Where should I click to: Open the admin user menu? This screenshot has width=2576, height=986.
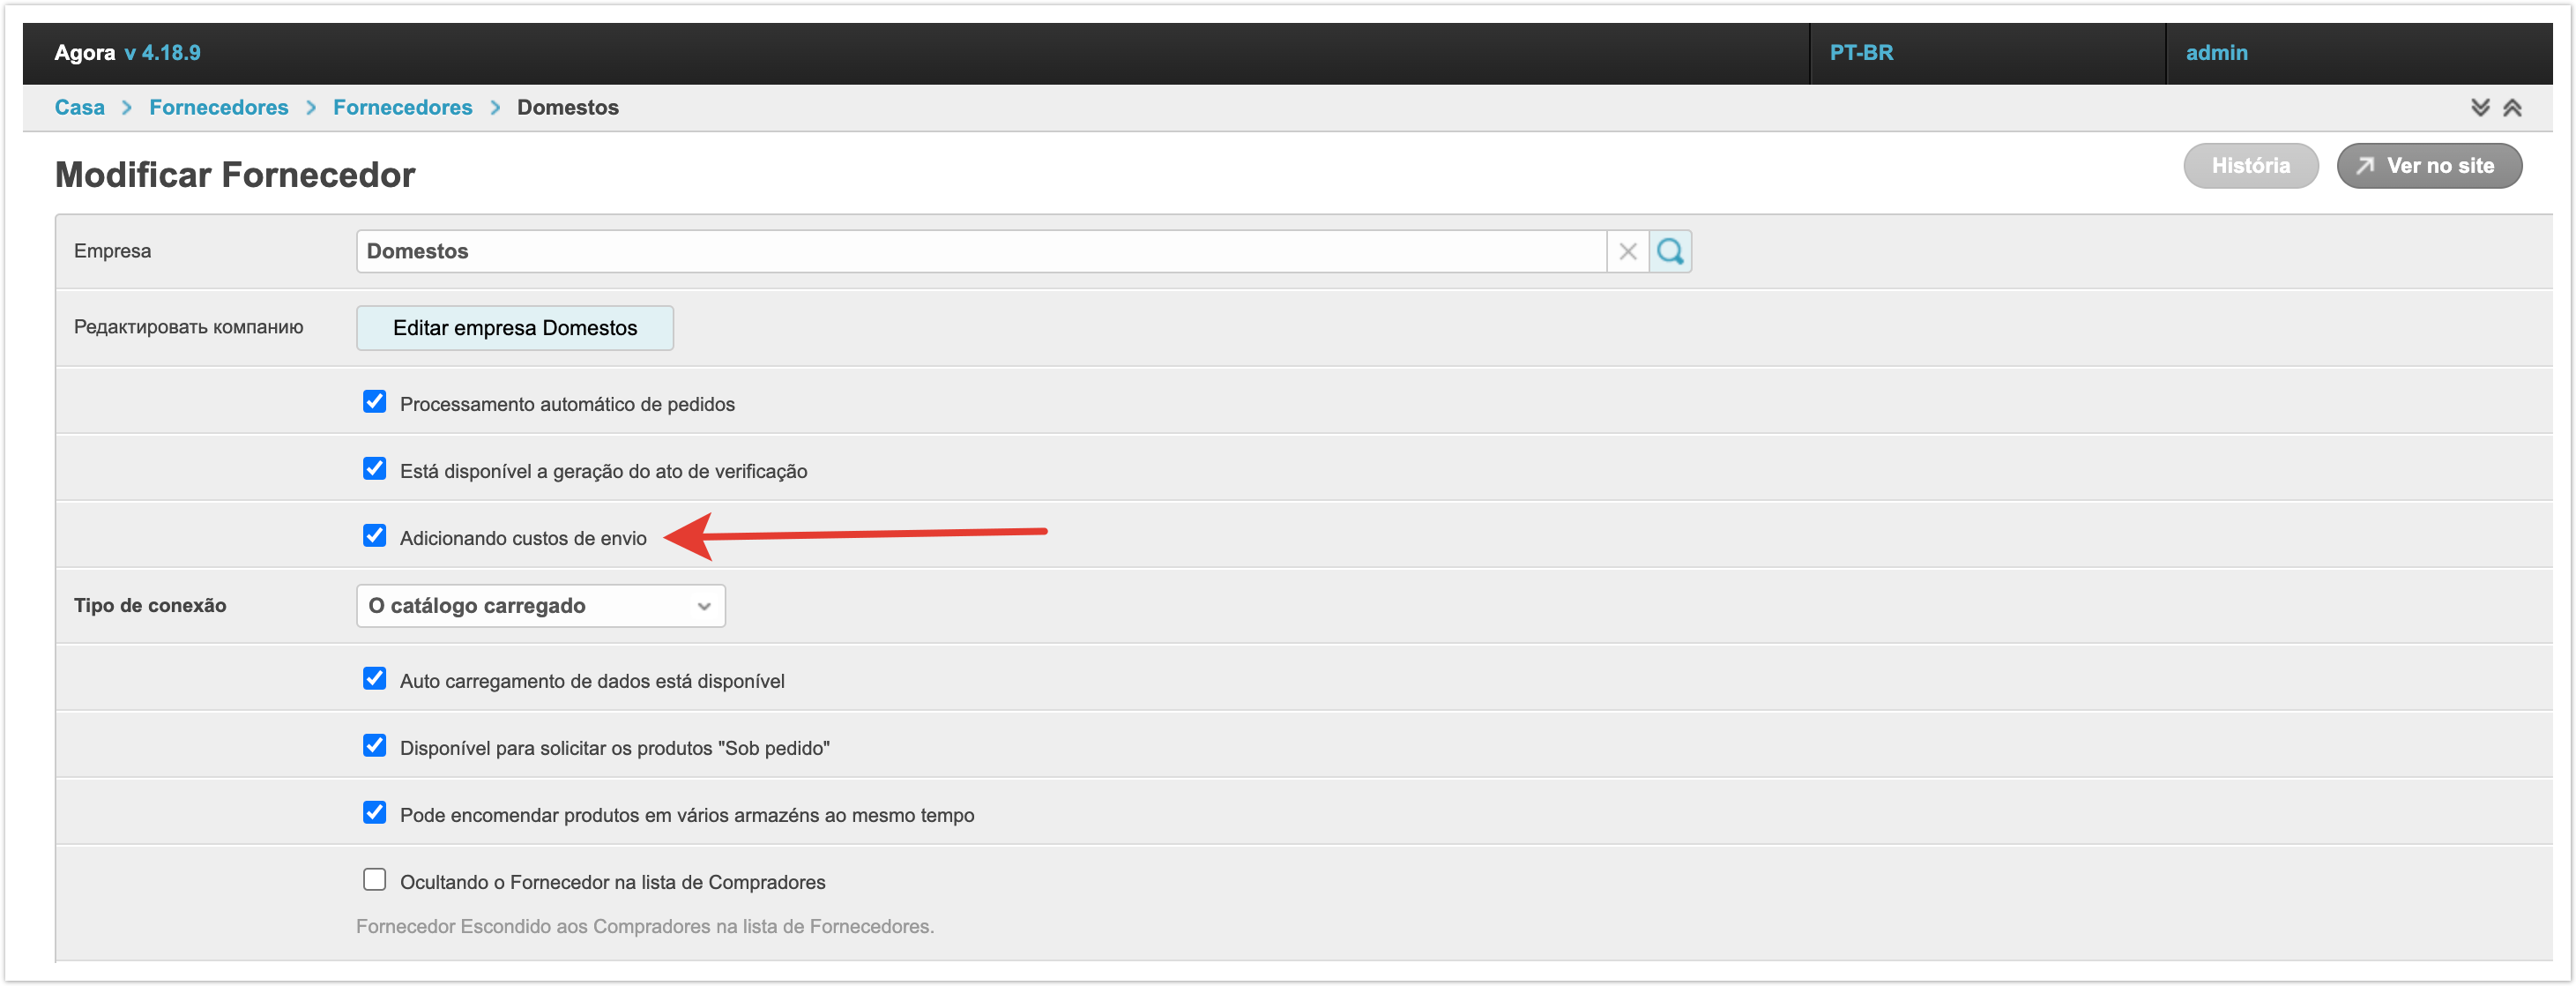(x=2216, y=53)
